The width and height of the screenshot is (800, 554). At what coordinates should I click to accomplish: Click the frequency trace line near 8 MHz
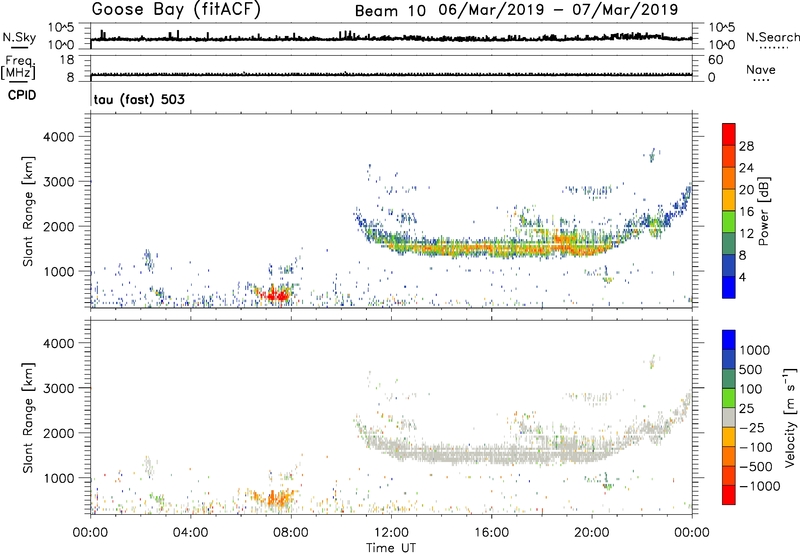[391, 75]
